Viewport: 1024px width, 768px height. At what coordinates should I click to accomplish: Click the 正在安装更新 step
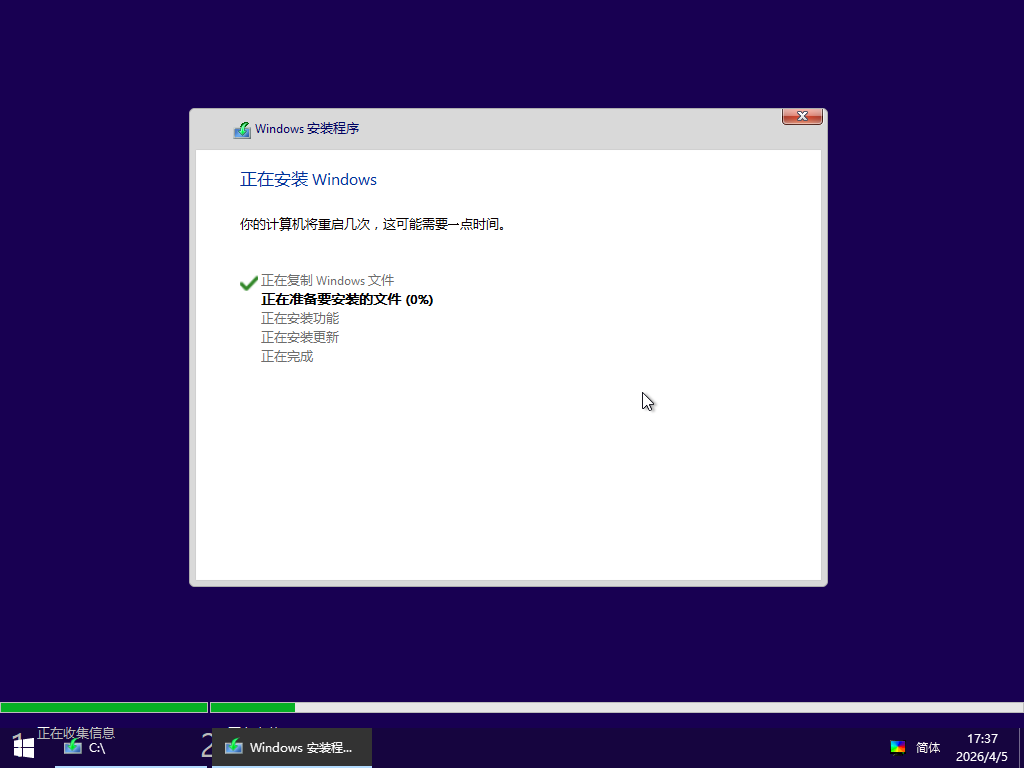300,337
